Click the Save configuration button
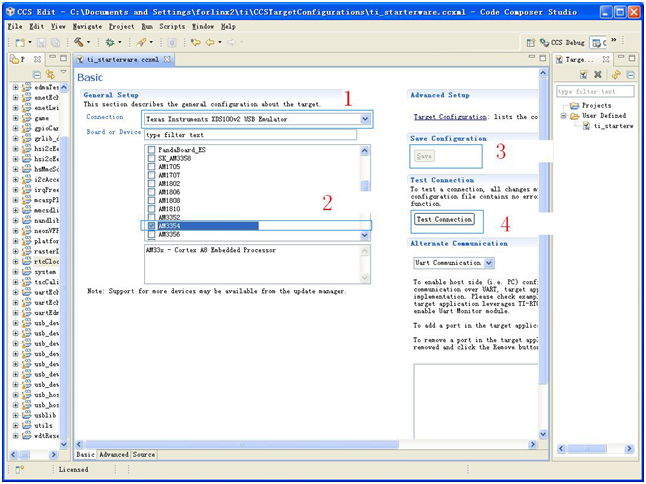Viewport: 646px width, 484px height. click(424, 156)
